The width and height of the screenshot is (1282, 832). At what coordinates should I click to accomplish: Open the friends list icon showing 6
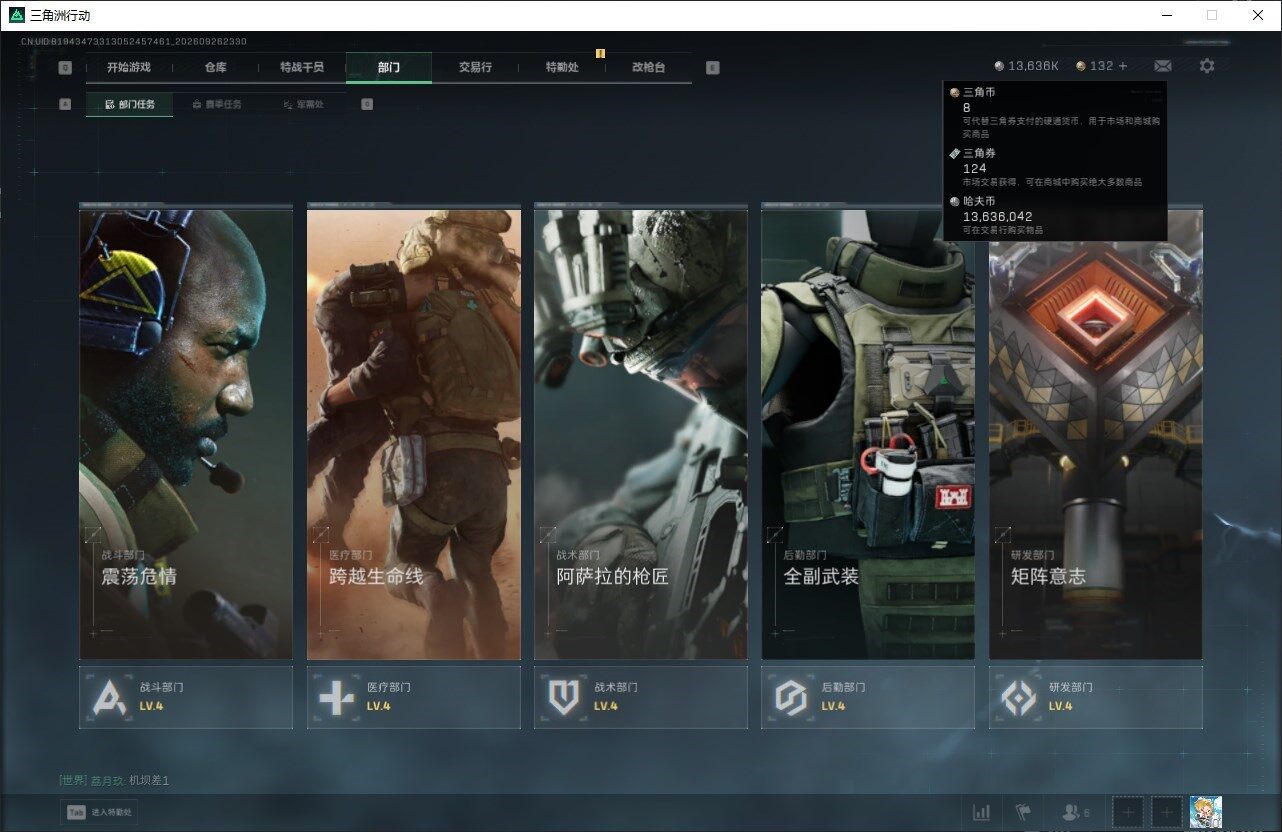pos(1076,812)
